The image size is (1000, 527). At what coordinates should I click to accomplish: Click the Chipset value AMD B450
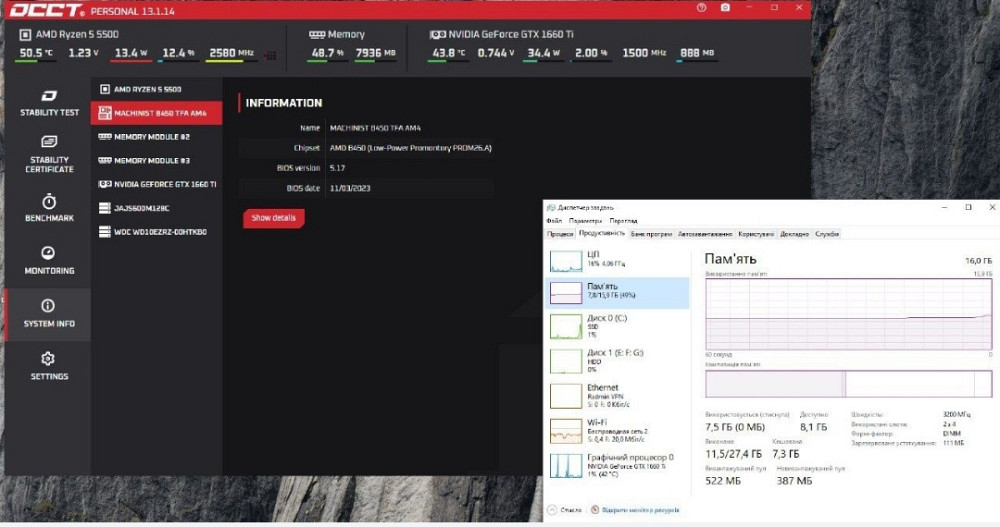click(x=410, y=148)
